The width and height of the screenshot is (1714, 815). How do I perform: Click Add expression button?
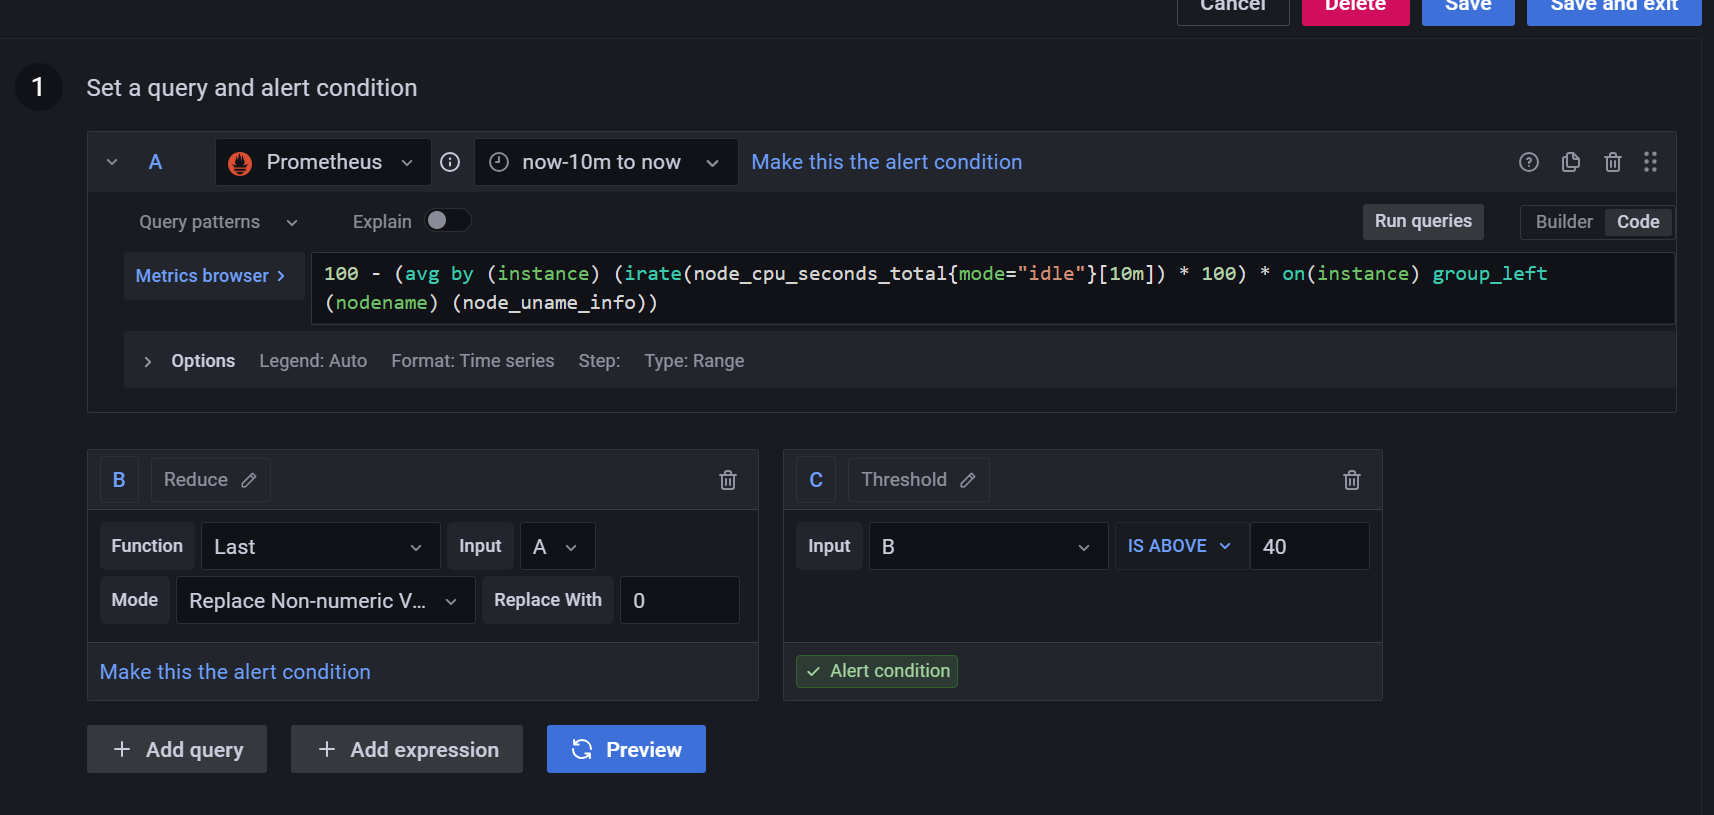pyautogui.click(x=406, y=749)
